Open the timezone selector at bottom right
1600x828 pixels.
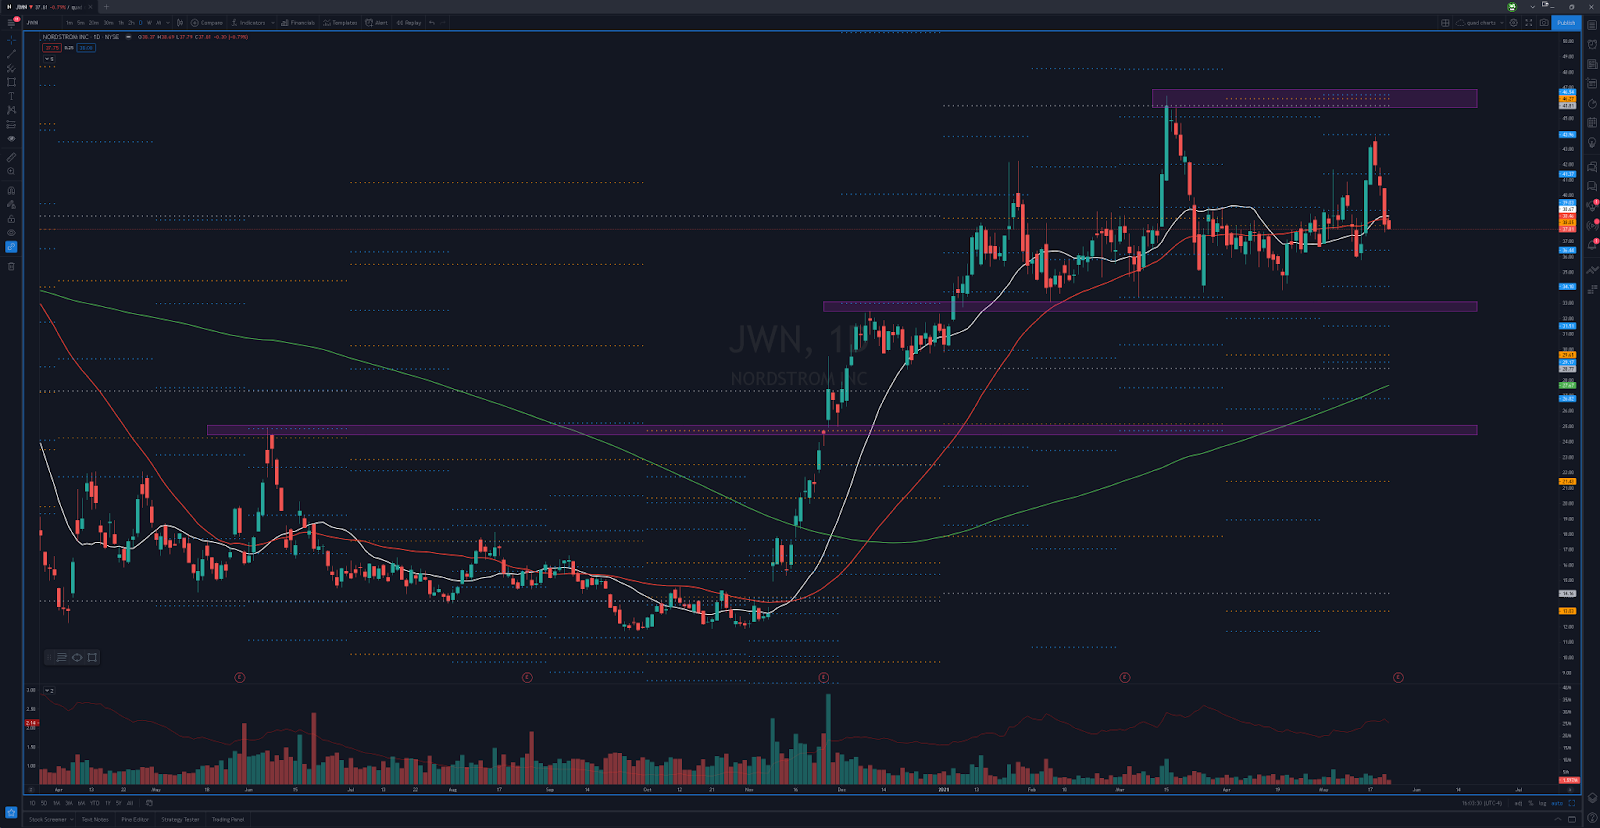pyautogui.click(x=1482, y=803)
